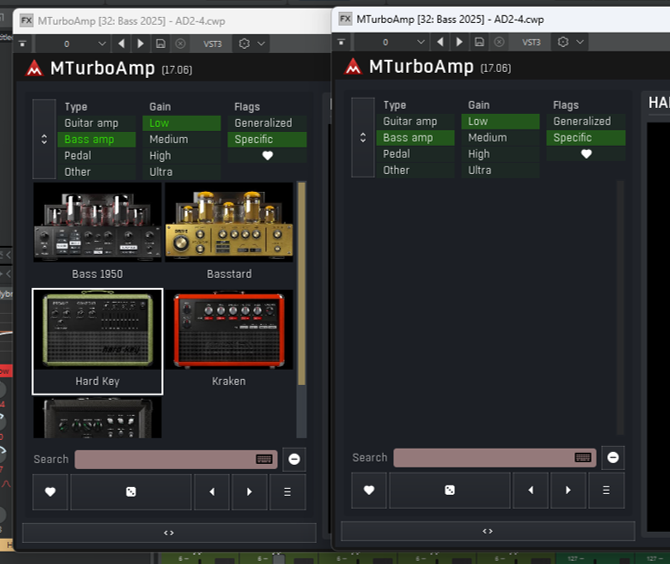
Task: Click the filter up-down expander in left plugin
Action: 44,139
